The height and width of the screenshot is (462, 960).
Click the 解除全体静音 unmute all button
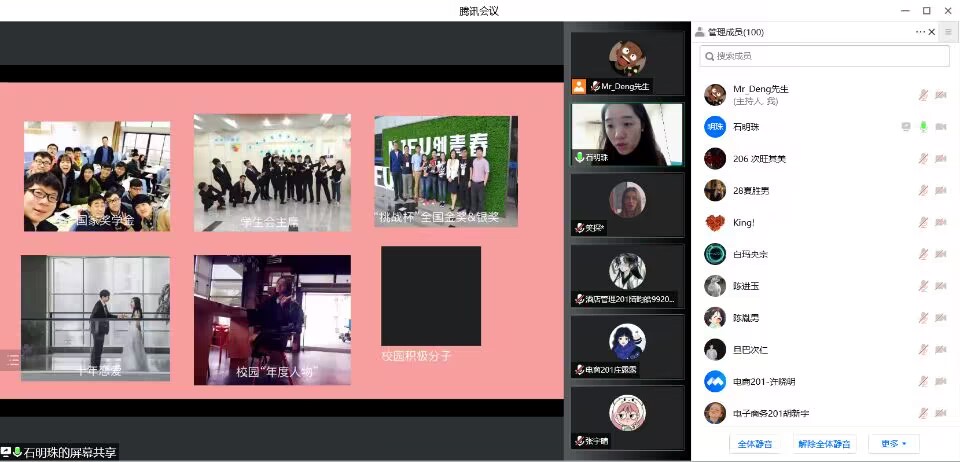825,443
